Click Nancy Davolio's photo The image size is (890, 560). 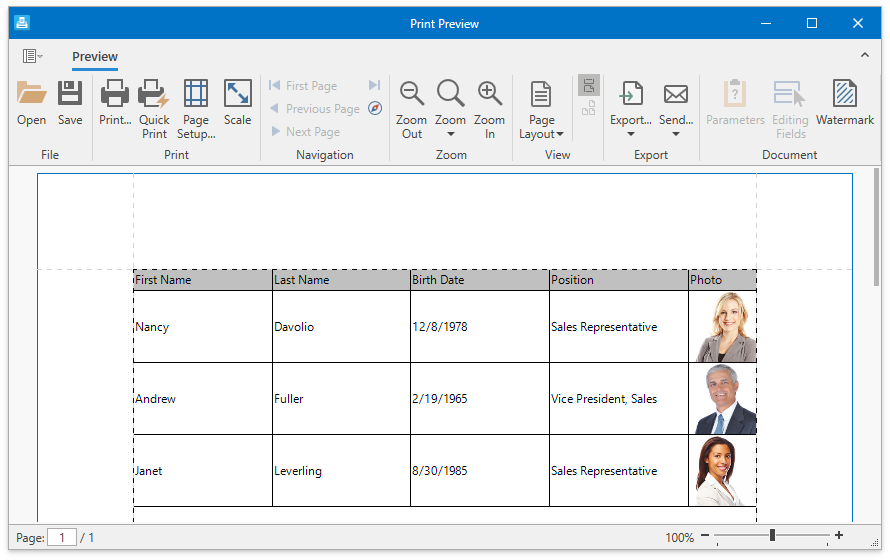coord(723,327)
